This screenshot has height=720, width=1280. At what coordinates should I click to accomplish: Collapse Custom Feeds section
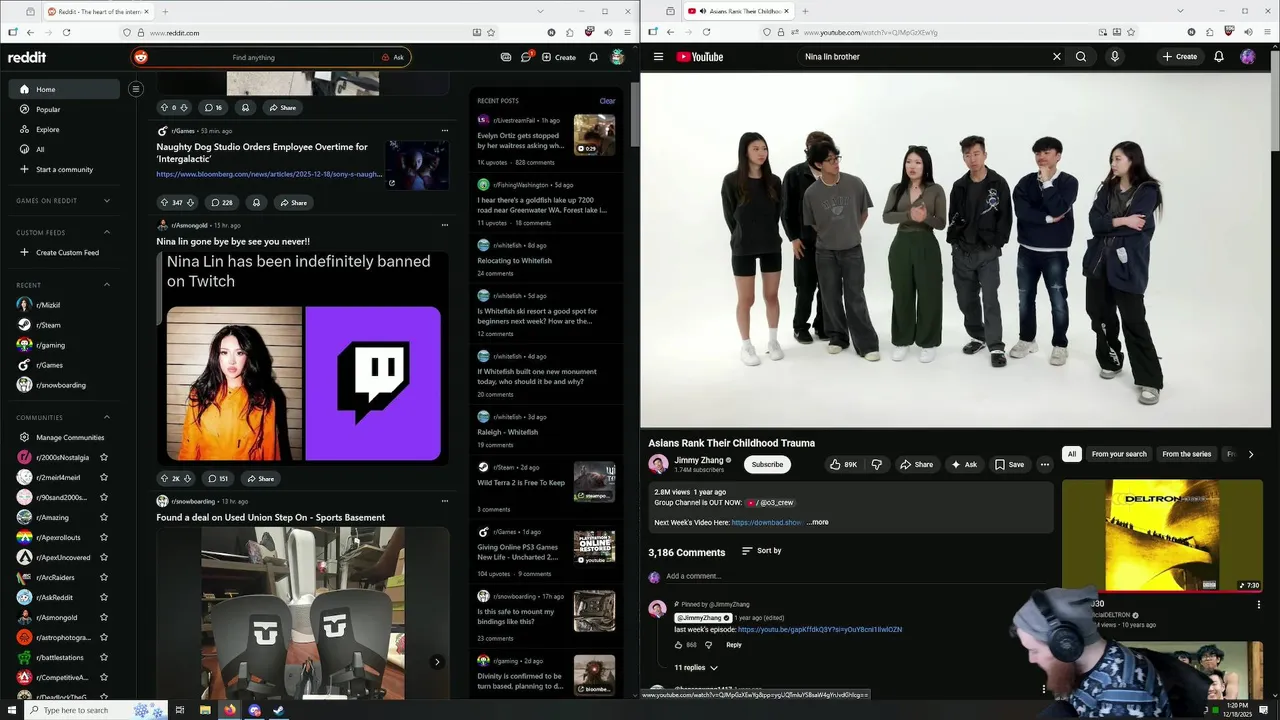pyautogui.click(x=107, y=232)
